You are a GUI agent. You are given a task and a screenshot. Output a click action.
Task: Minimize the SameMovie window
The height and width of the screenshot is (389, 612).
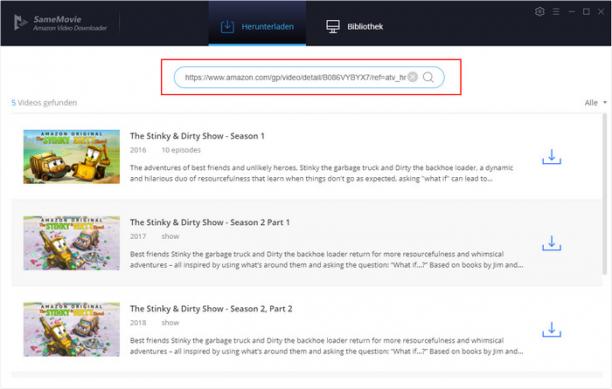point(572,12)
